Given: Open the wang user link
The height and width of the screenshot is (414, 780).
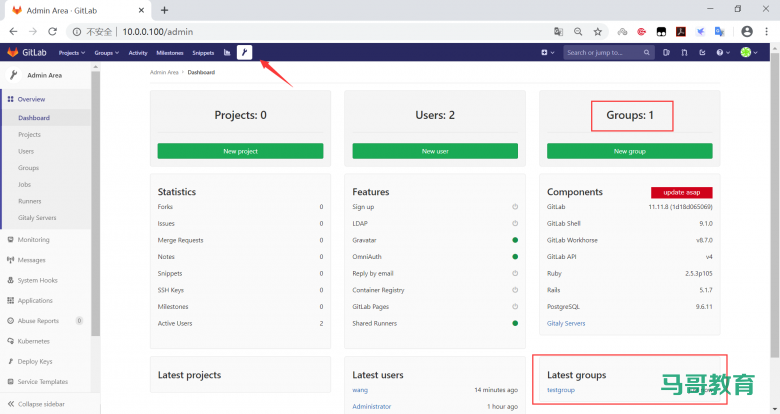Looking at the screenshot, I should point(360,390).
